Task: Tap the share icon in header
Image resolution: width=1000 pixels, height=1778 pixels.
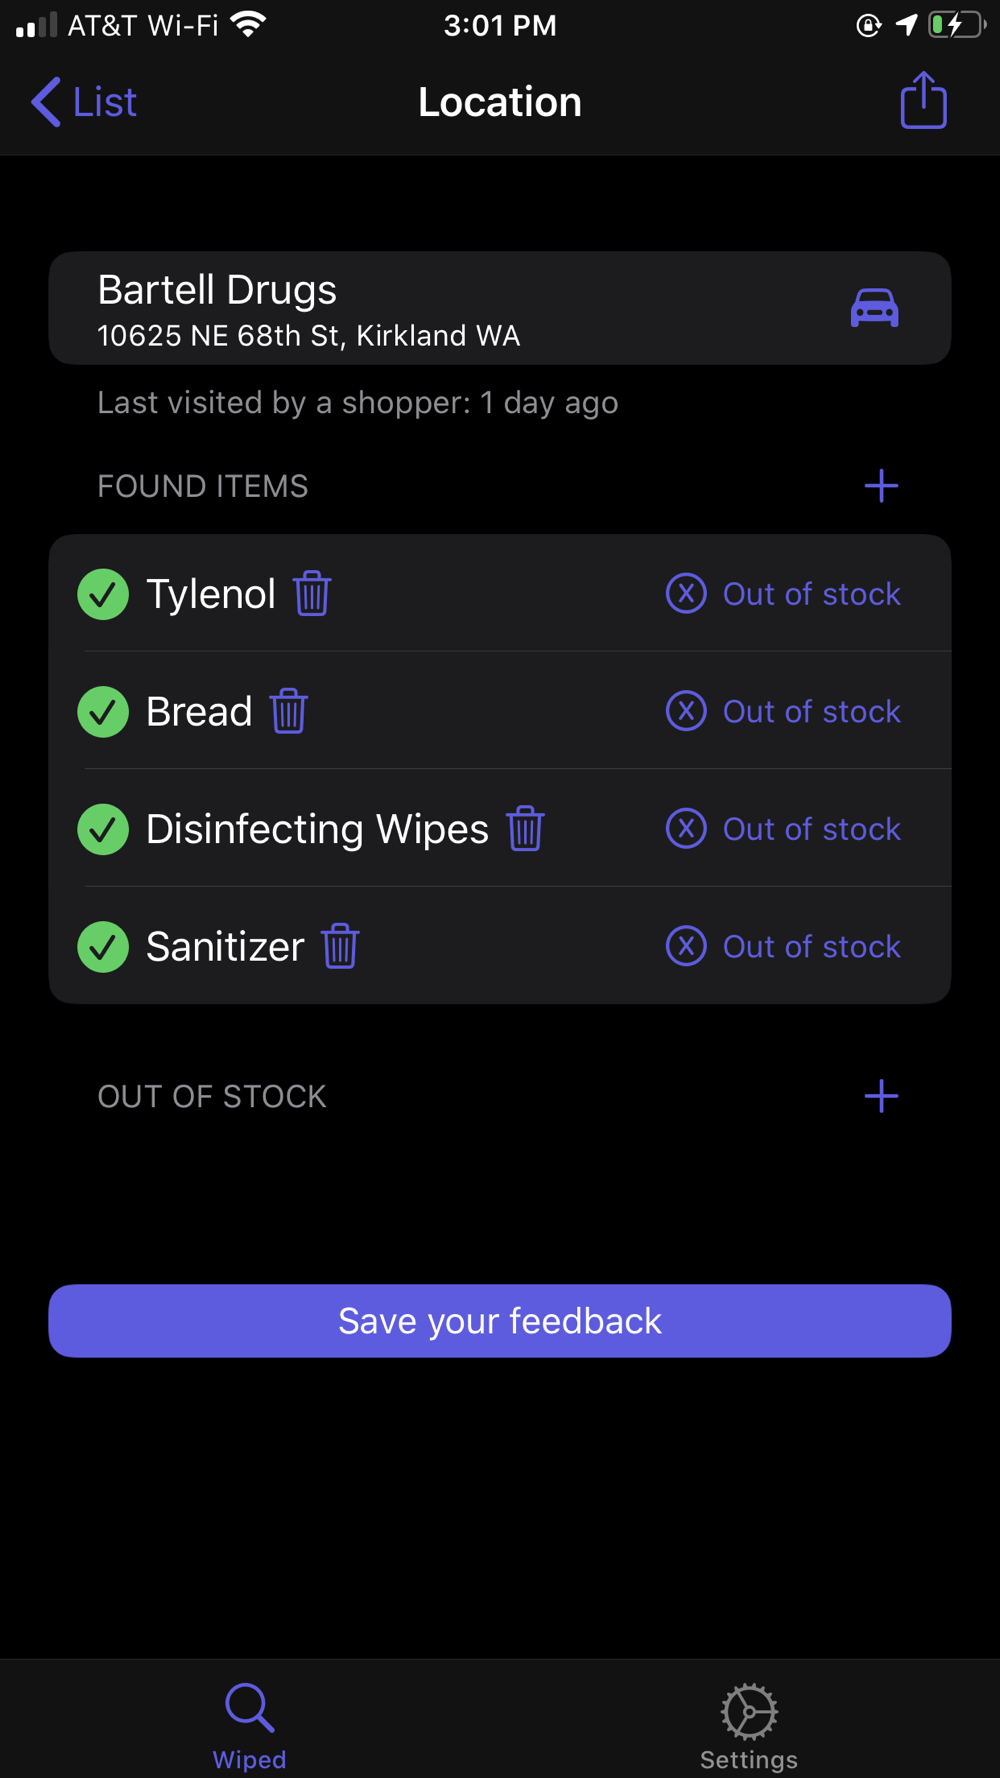Action: 923,101
